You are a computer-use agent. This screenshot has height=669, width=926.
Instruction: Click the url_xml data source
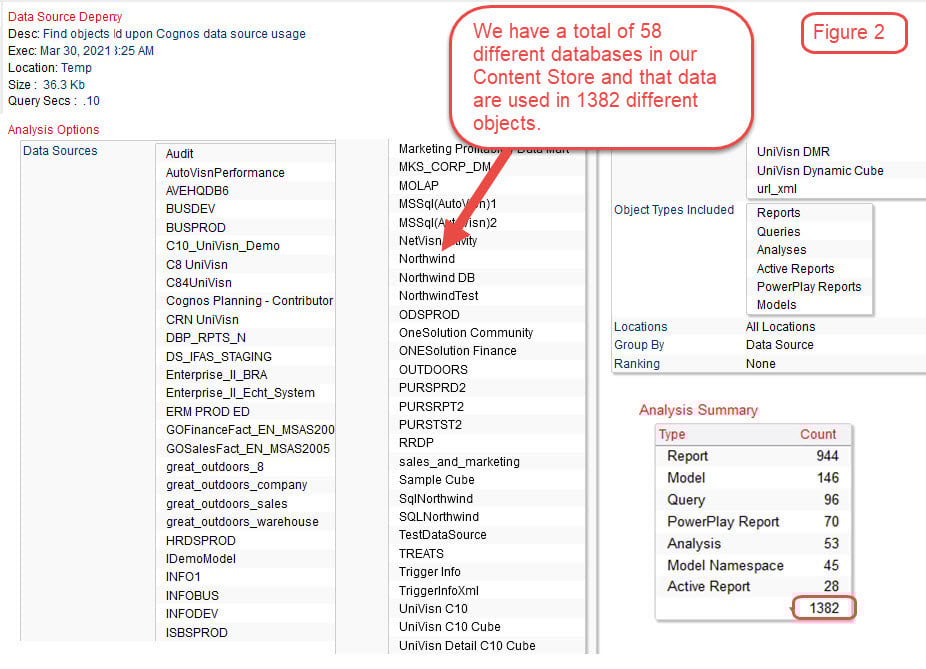click(777, 189)
